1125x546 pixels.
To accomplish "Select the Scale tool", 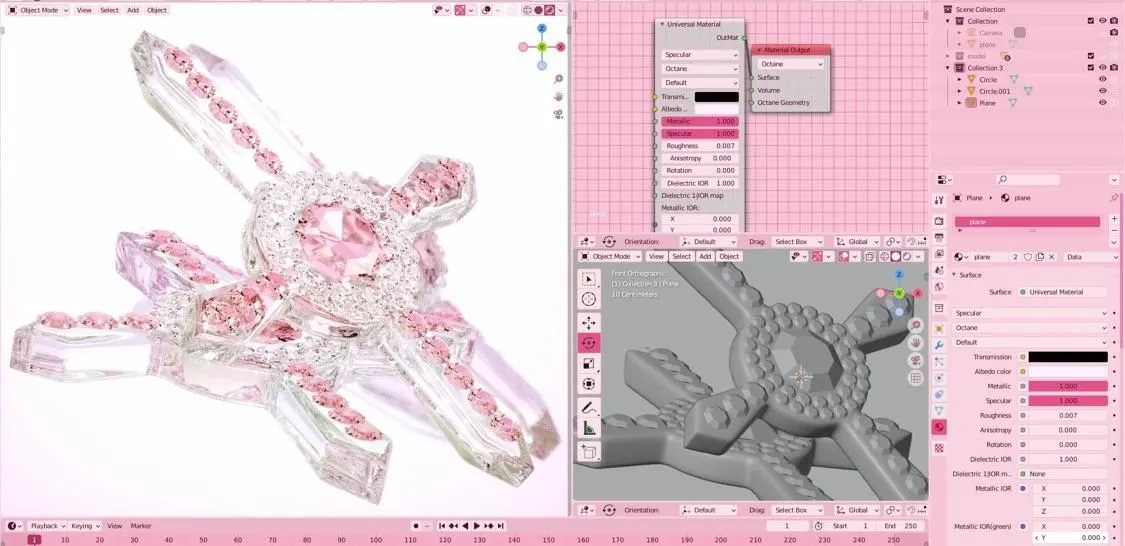I will (588, 363).
